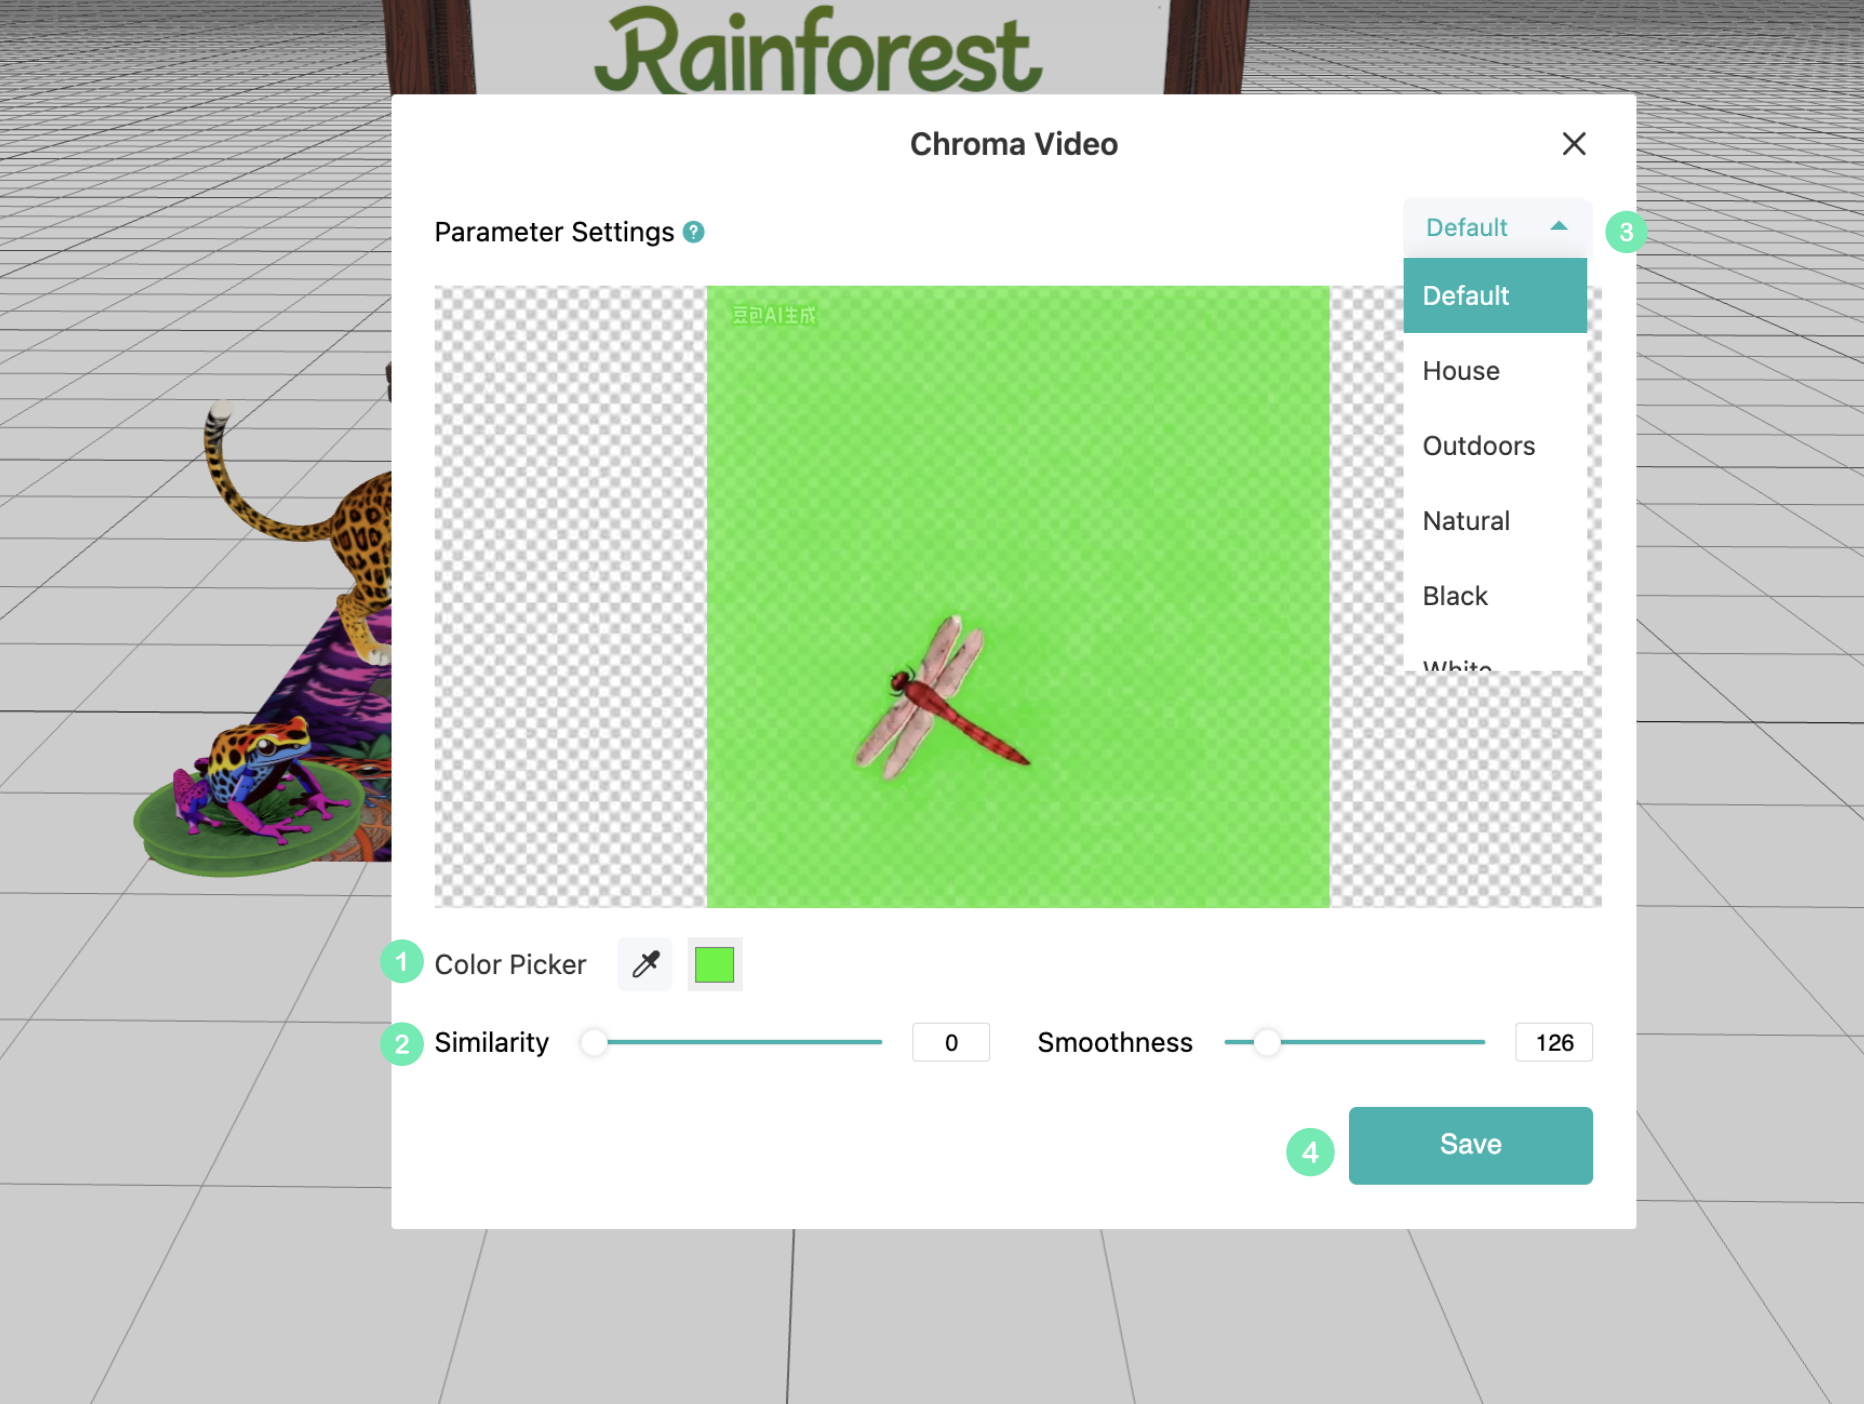The image size is (1864, 1404).
Task: Close the Chroma Video dialog
Action: click(x=1574, y=144)
